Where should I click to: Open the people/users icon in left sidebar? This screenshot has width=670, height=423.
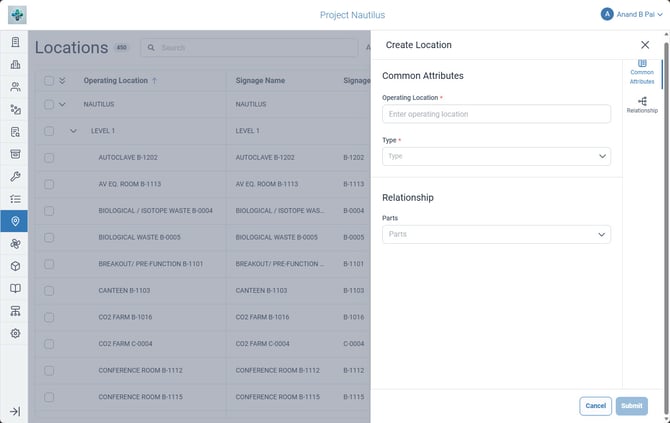point(15,87)
